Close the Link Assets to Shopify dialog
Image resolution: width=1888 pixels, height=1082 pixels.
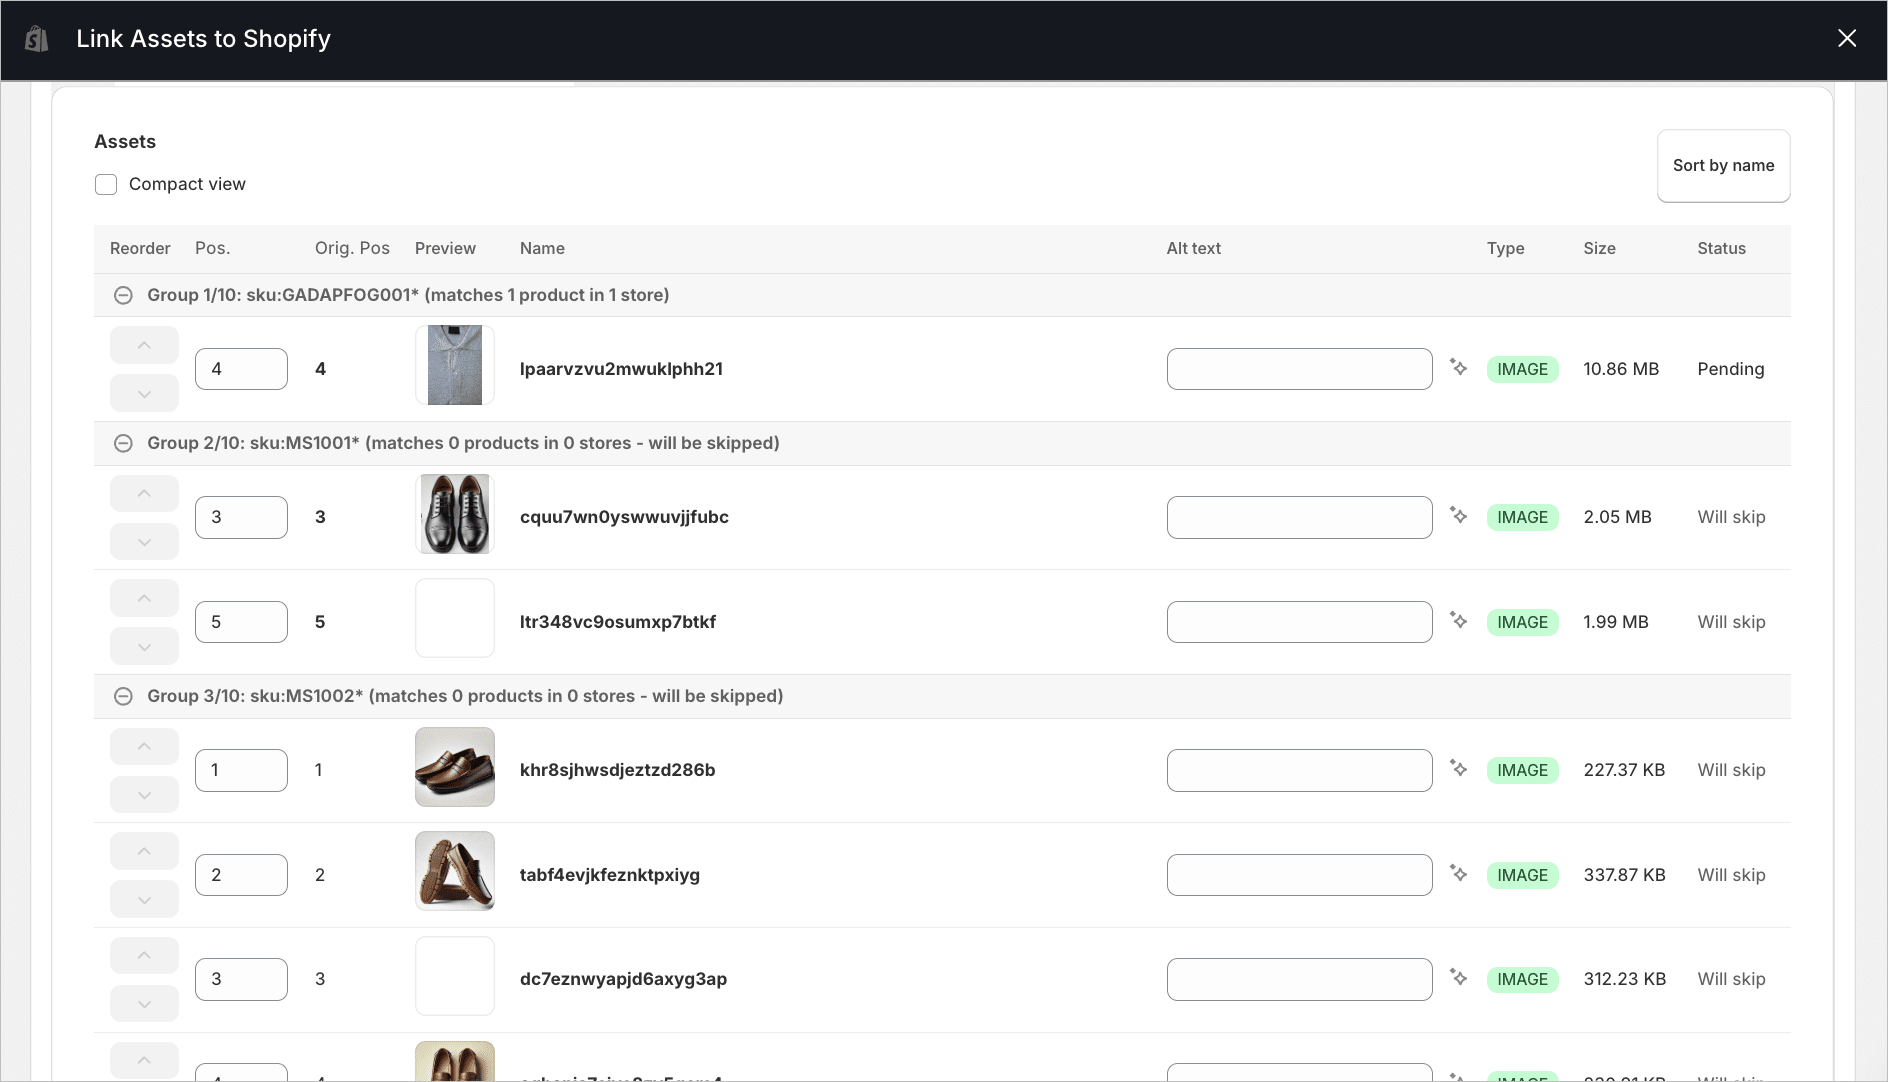click(1847, 38)
